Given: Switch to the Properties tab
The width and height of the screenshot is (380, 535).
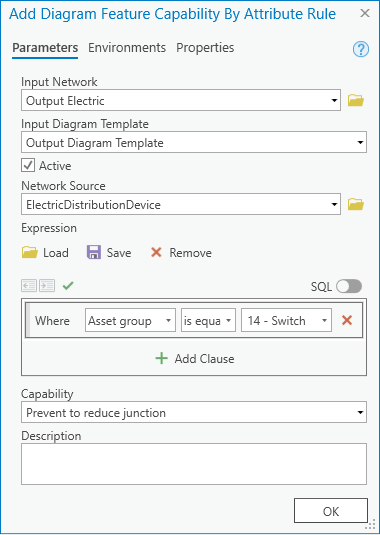Looking at the screenshot, I should pyautogui.click(x=205, y=48).
